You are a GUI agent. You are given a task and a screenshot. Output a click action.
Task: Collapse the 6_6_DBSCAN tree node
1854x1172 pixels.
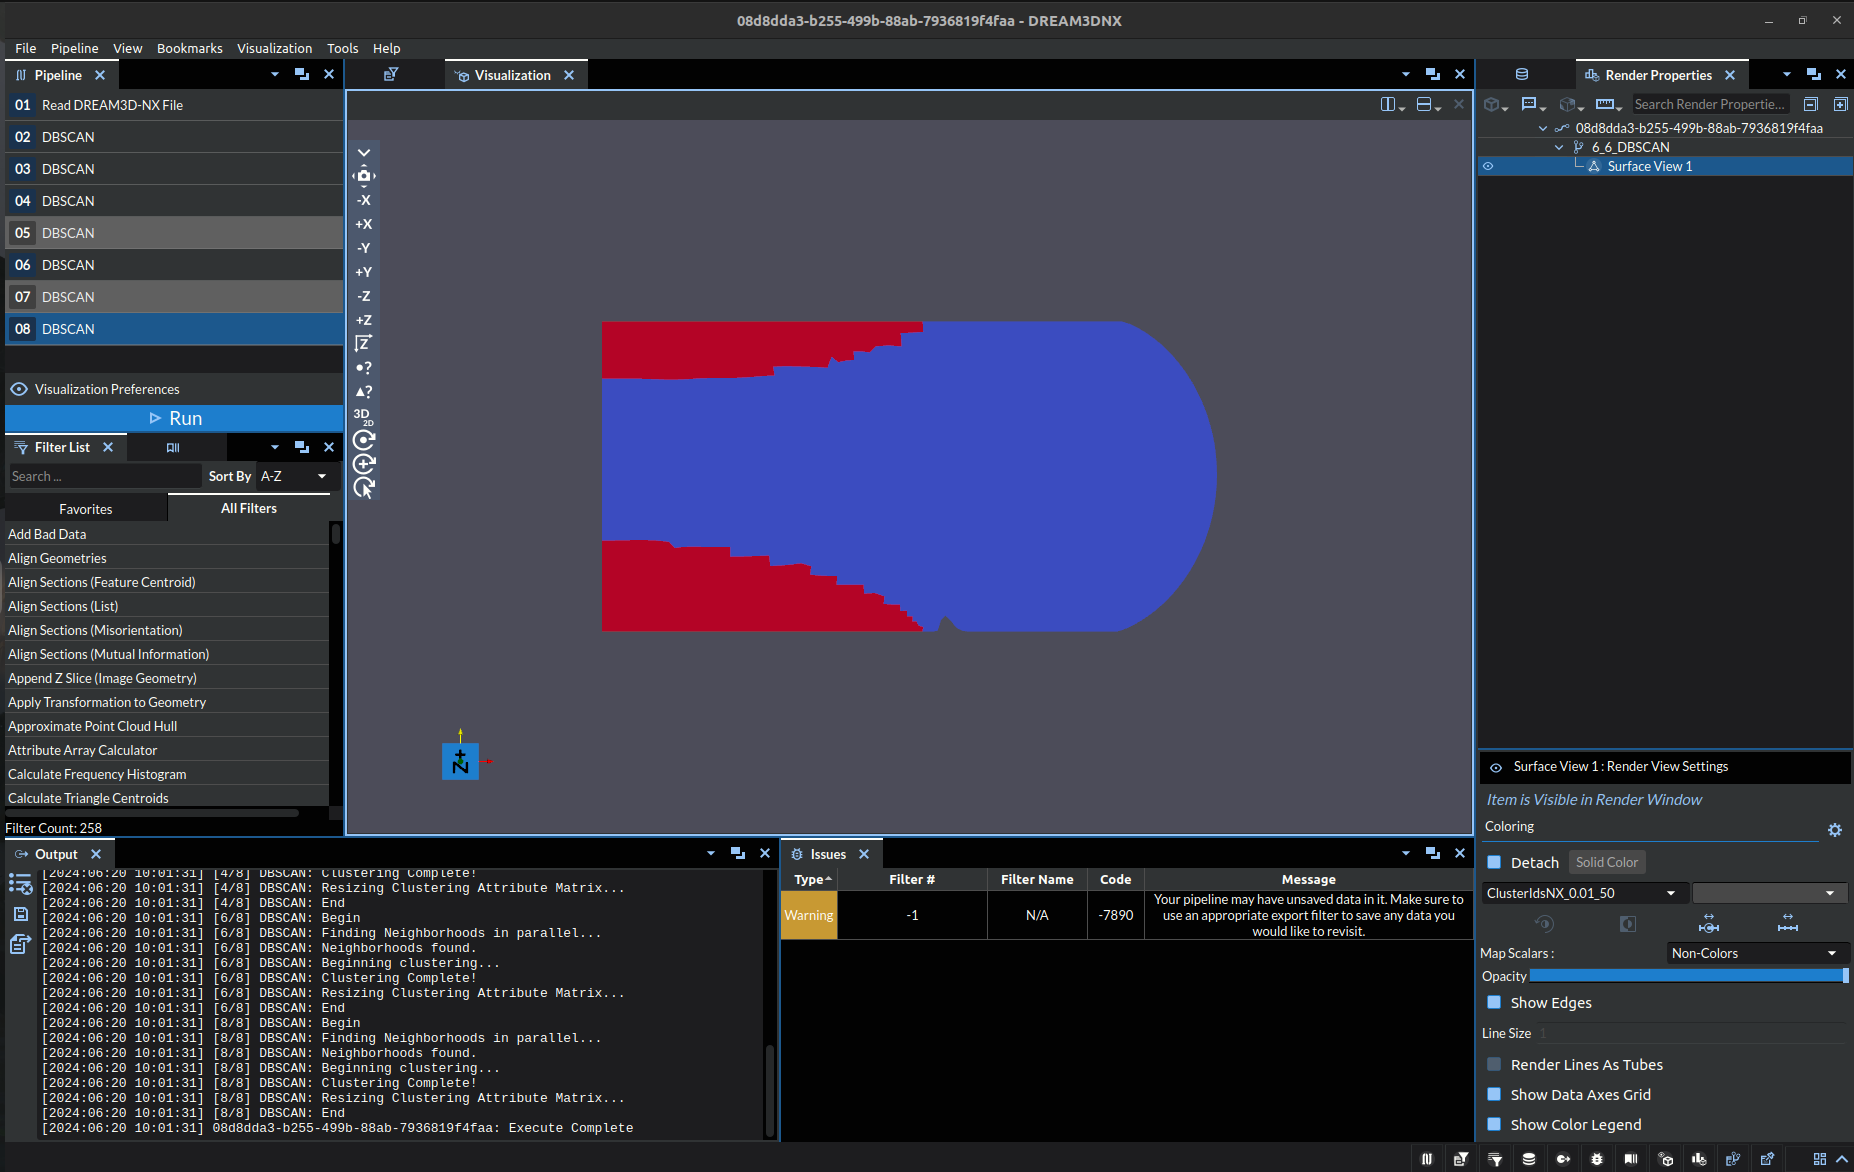(x=1558, y=147)
